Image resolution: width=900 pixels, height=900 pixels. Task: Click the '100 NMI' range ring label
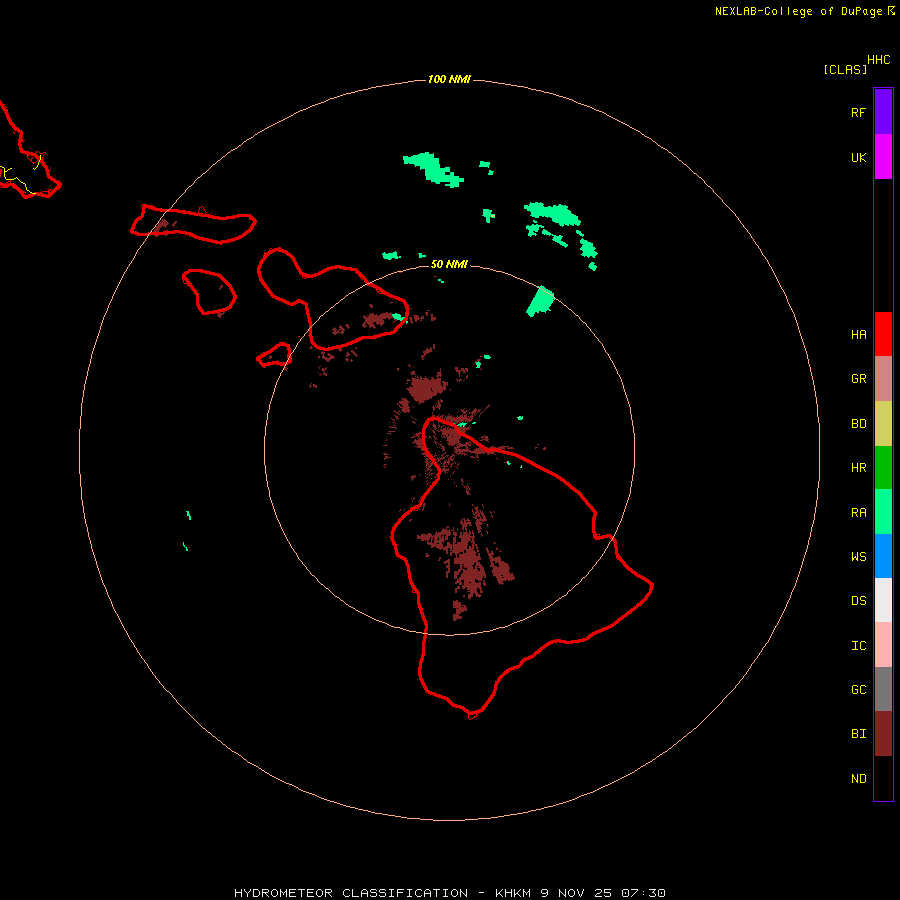(449, 79)
